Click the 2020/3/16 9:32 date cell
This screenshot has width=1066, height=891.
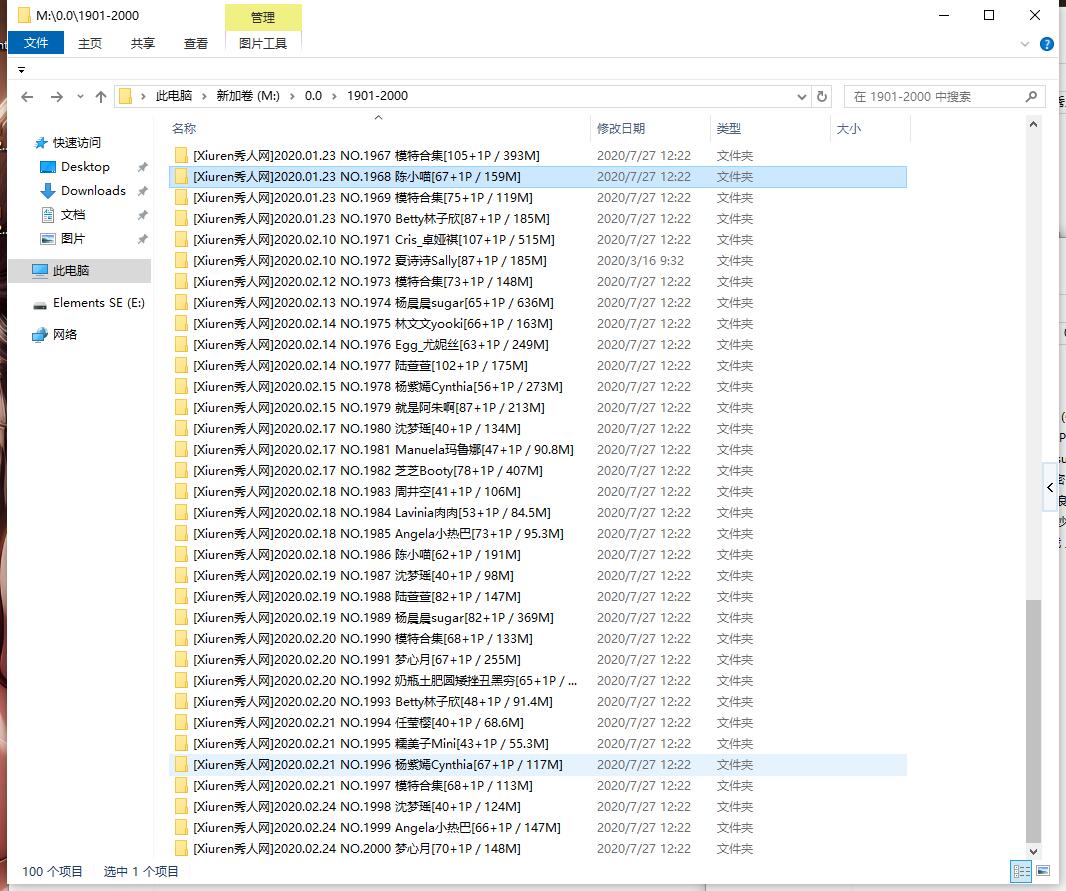(x=640, y=261)
